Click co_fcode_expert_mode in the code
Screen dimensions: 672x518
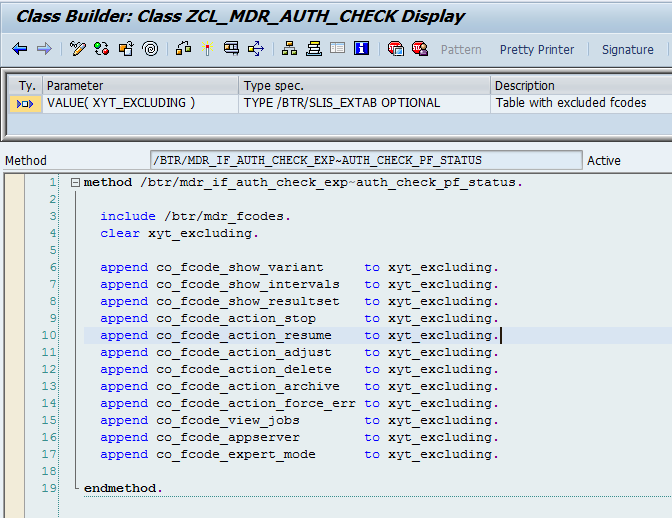(236, 455)
